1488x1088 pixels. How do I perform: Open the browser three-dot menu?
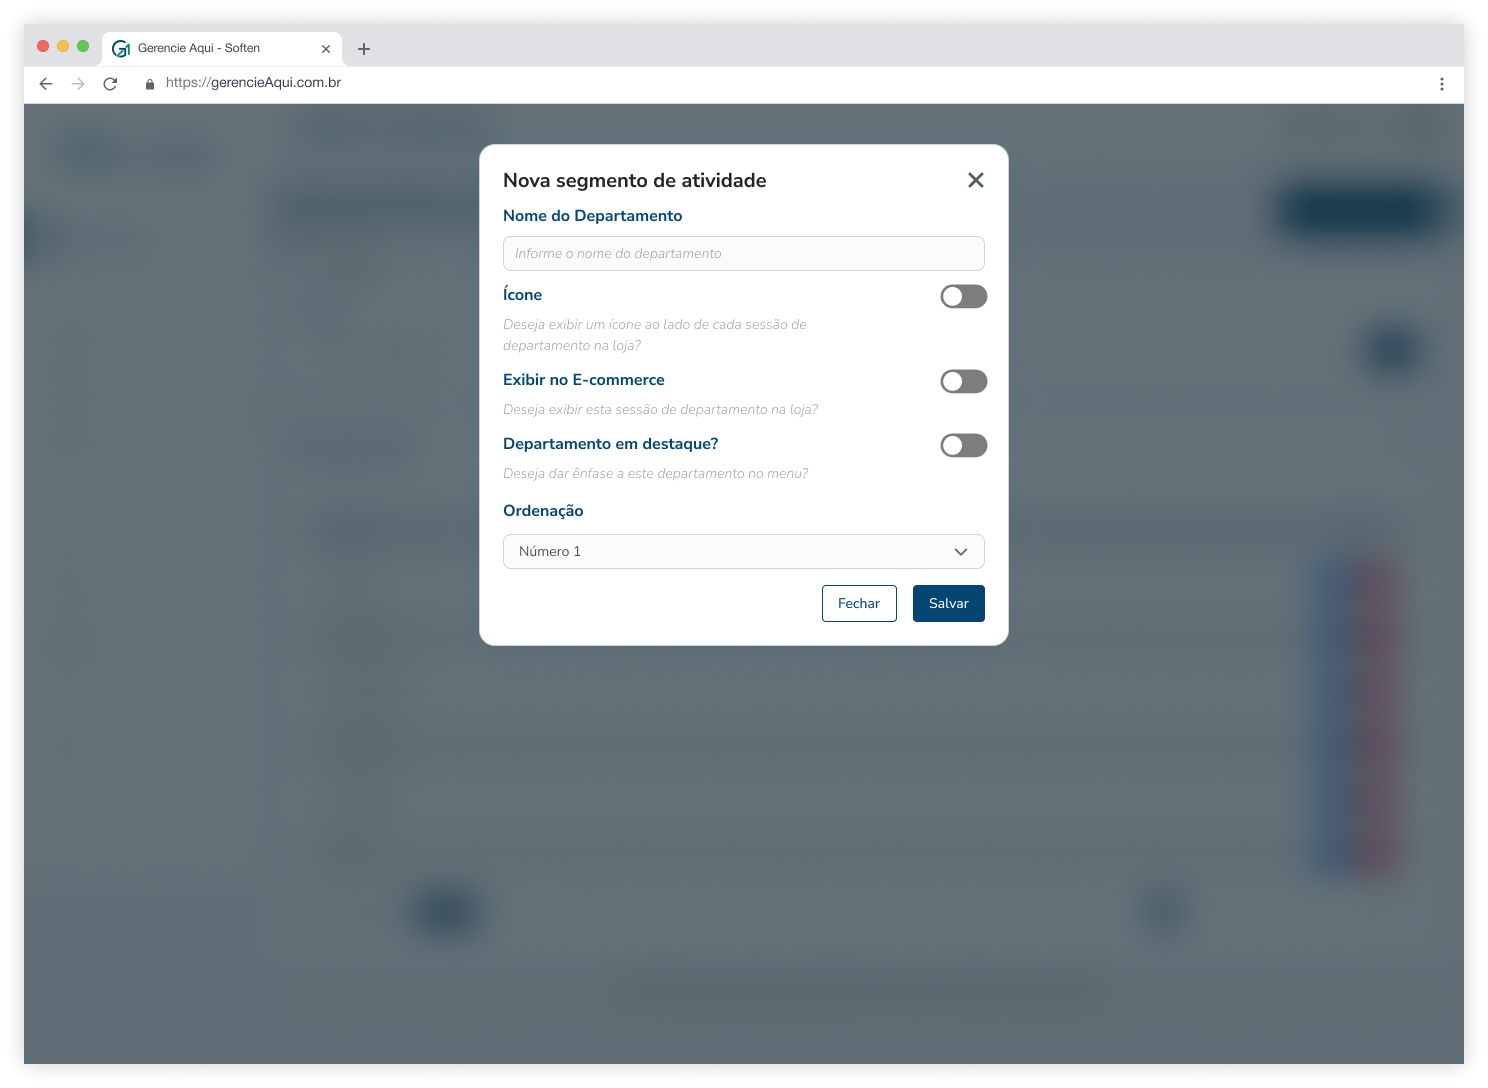click(1441, 84)
